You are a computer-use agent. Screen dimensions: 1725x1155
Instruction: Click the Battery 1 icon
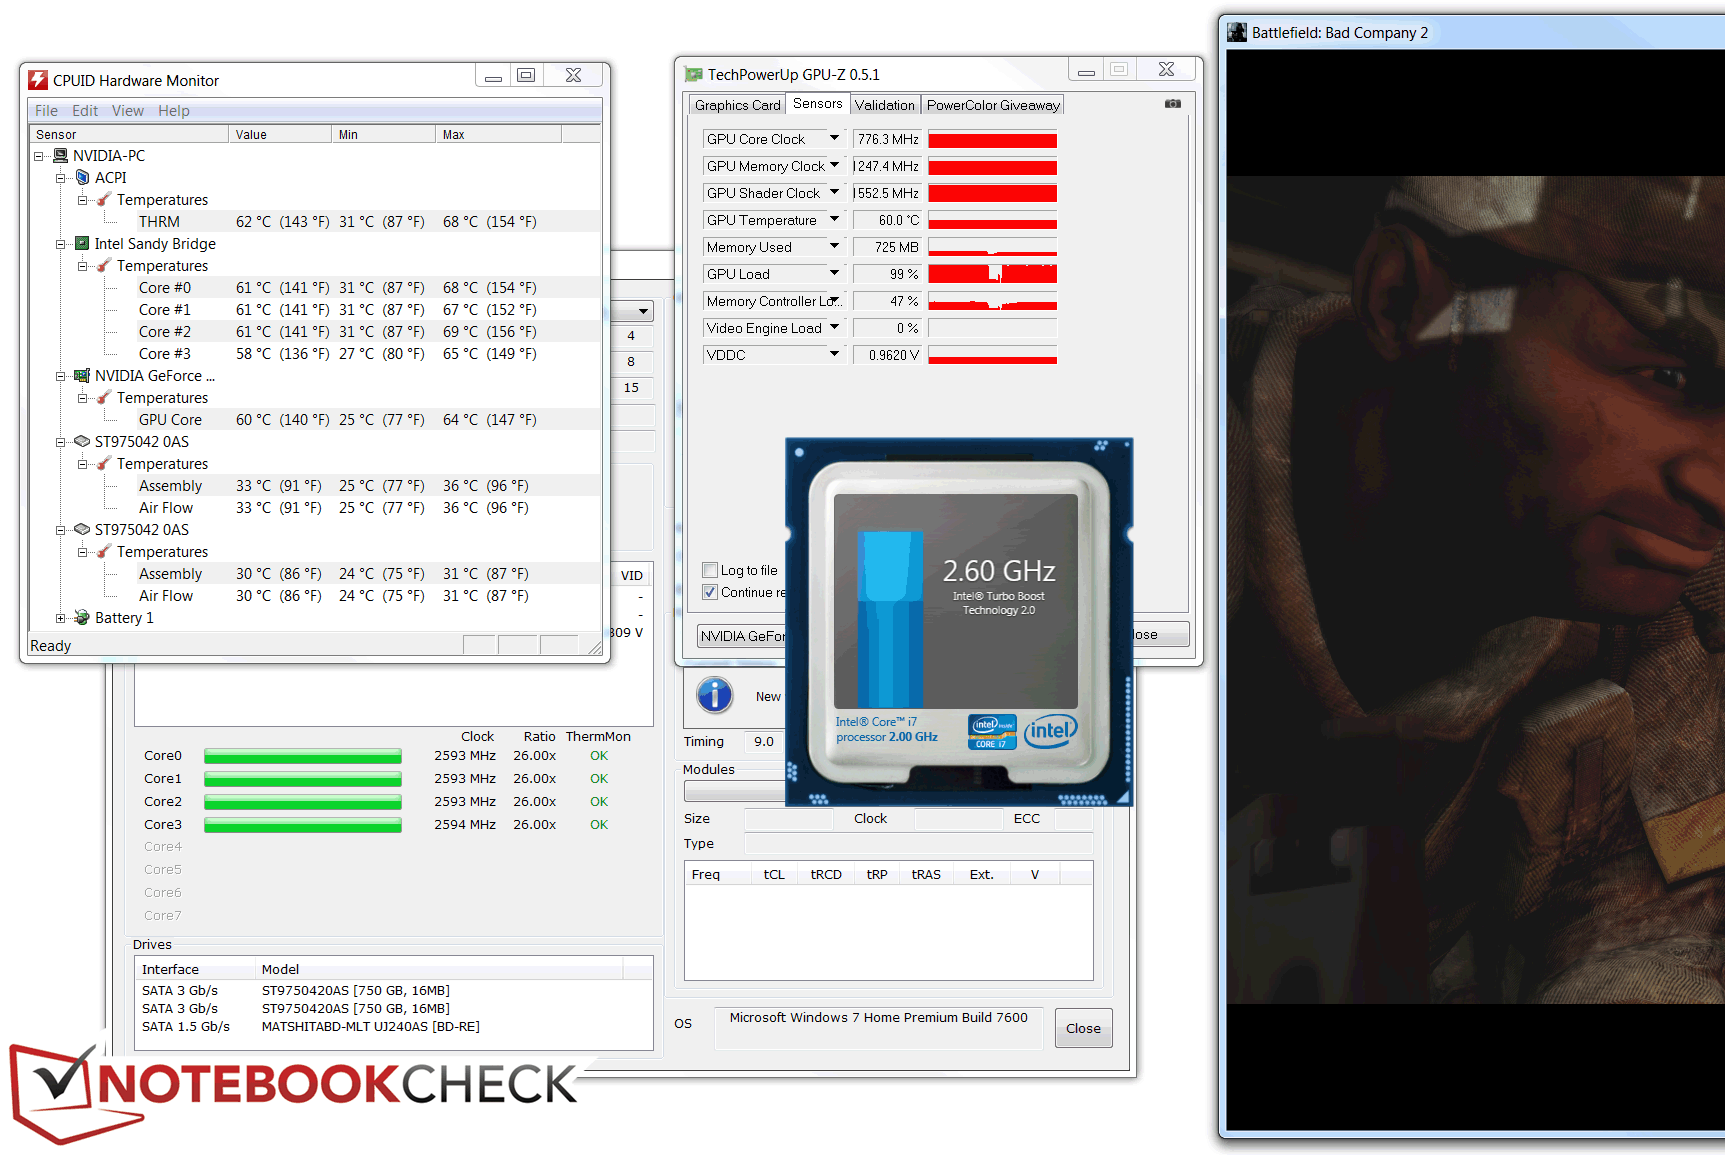pos(82,618)
